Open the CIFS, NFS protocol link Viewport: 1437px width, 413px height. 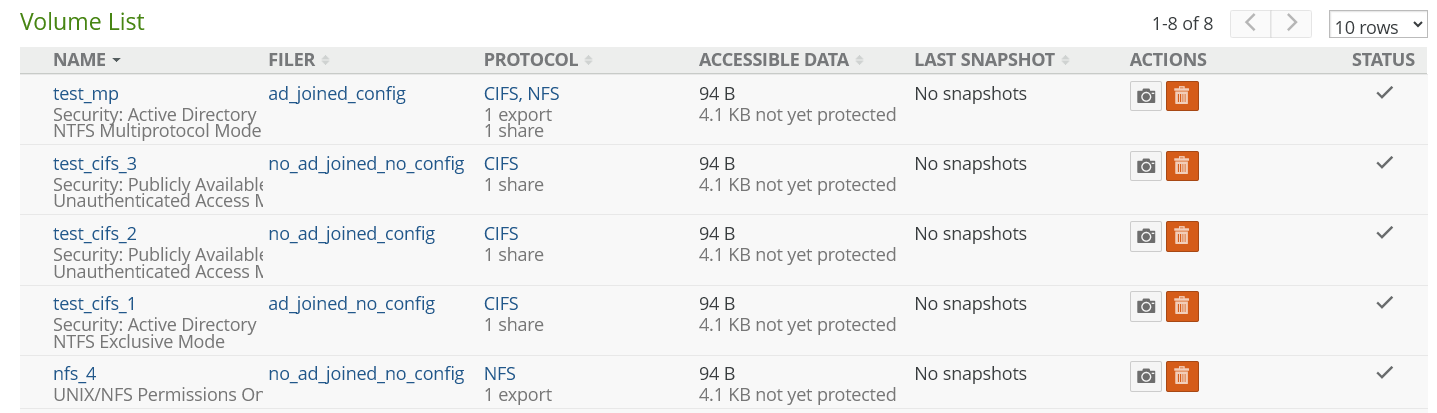522,94
